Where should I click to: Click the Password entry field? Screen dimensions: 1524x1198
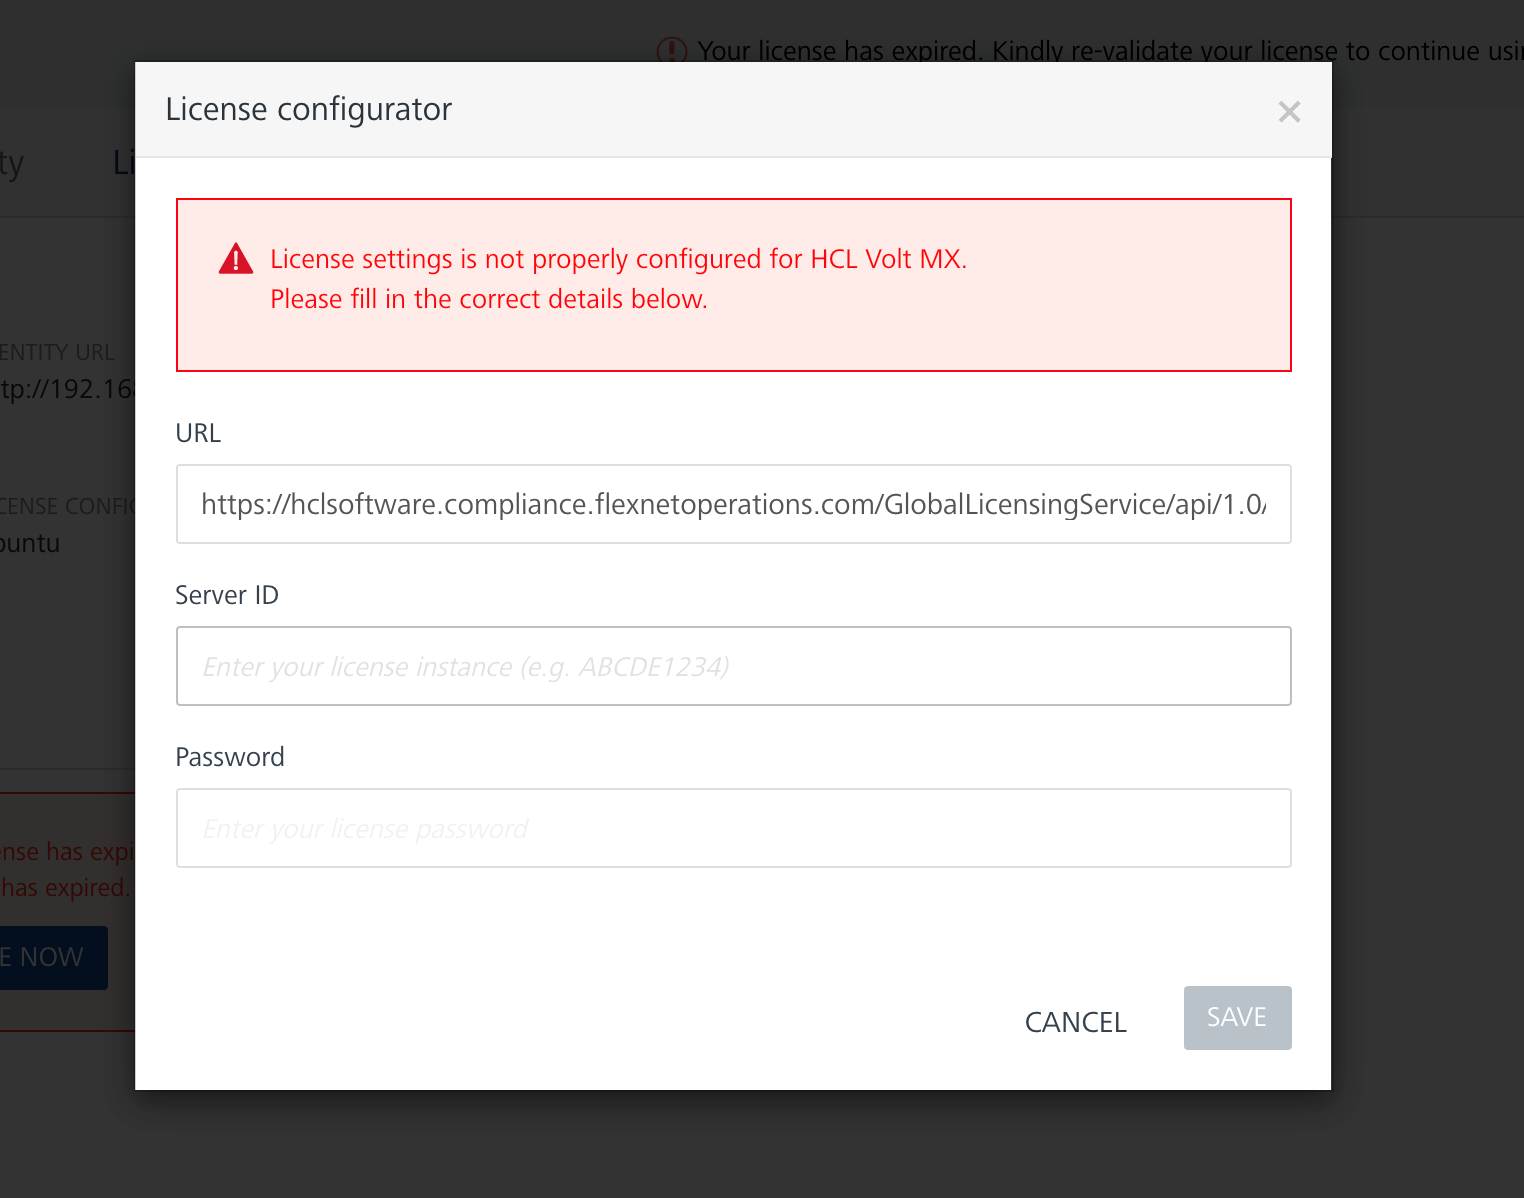click(733, 828)
